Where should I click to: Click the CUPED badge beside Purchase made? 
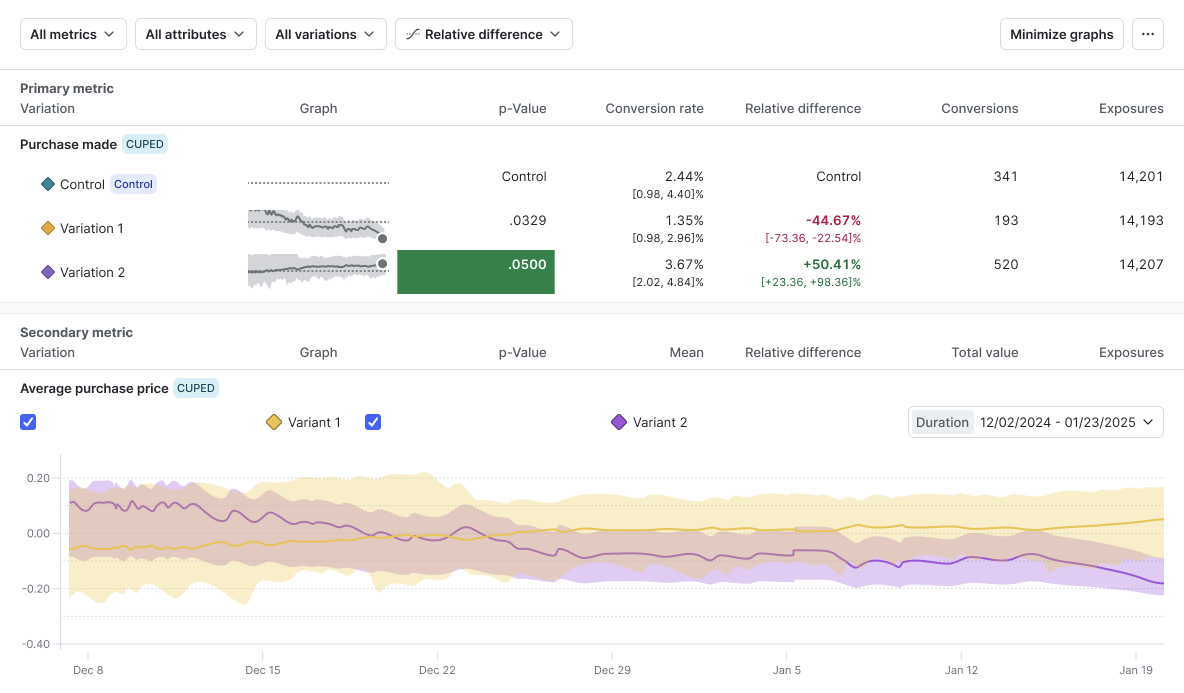pos(144,144)
